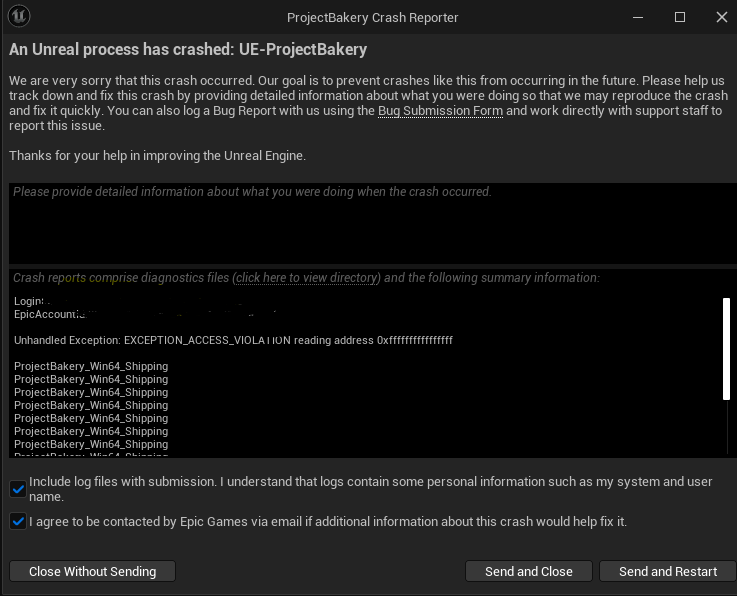Choose Send and Restart
Screen dimensions: 737x596
(x=667, y=571)
